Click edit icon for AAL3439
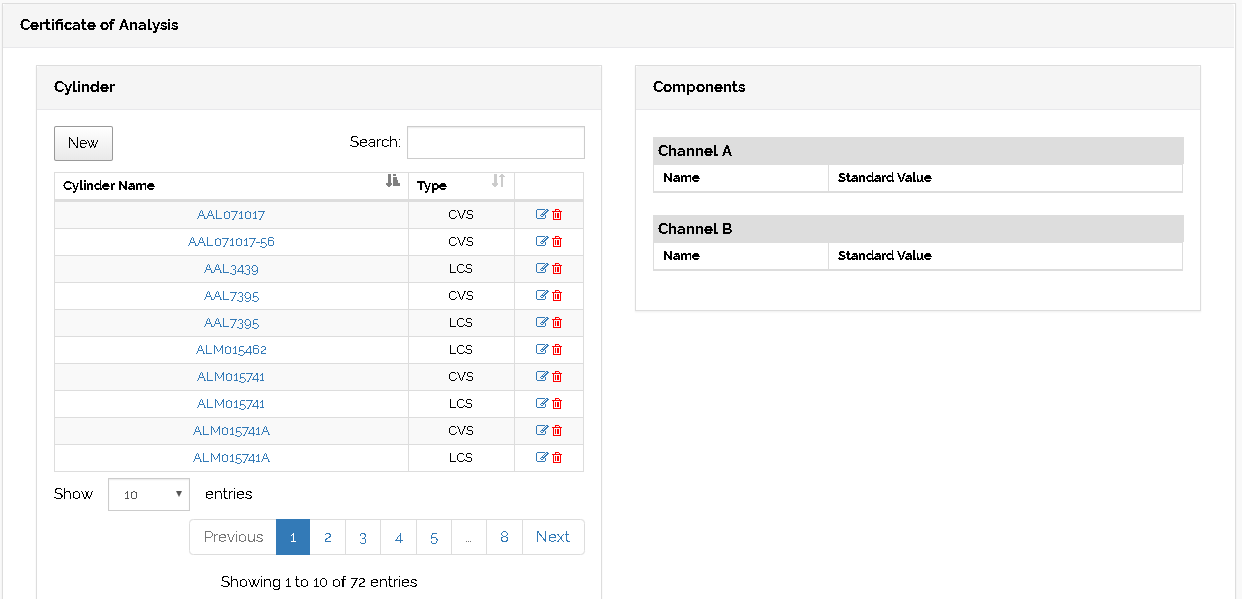 point(542,268)
